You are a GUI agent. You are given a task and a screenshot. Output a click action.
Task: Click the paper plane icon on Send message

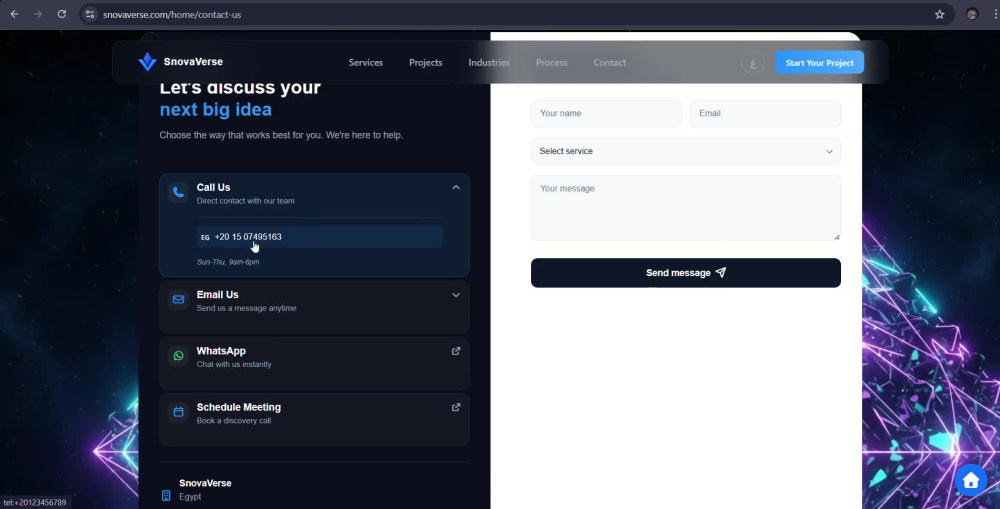click(721, 272)
